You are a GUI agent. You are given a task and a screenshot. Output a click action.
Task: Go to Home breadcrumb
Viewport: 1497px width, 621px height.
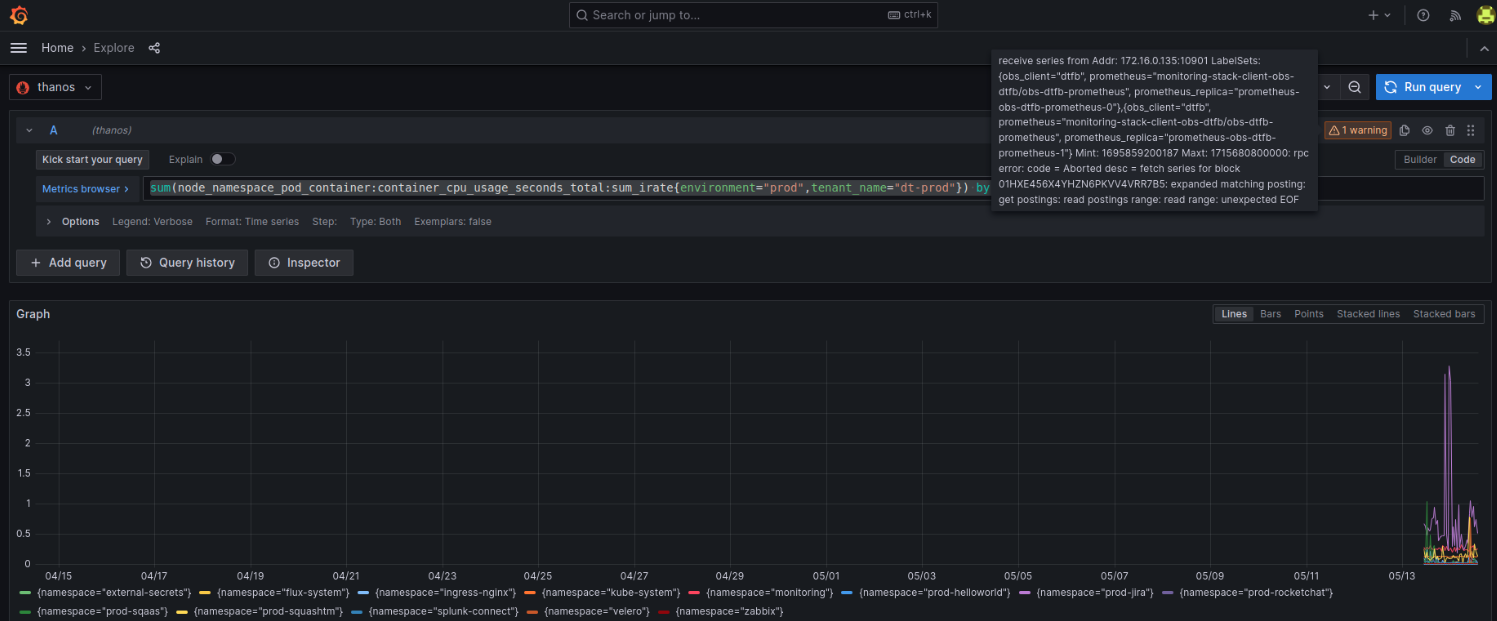[x=57, y=48]
